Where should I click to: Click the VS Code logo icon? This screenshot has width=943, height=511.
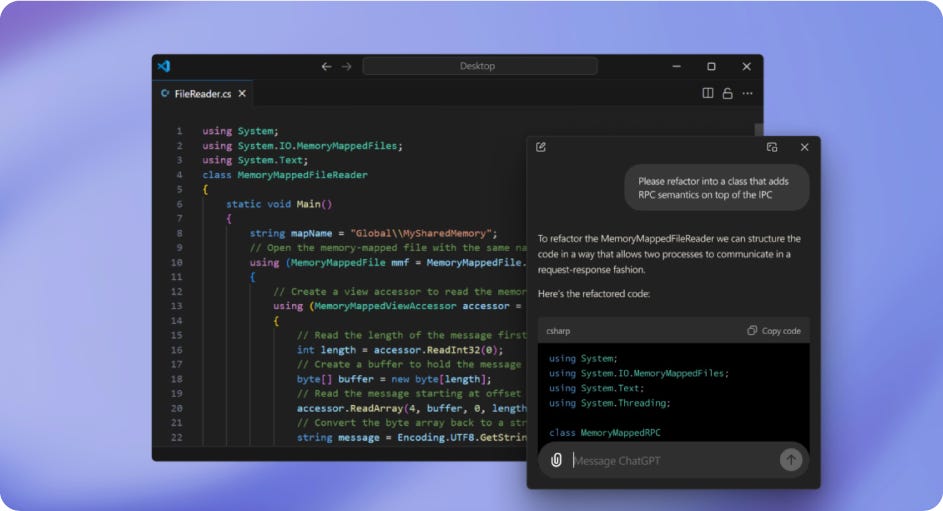[164, 66]
